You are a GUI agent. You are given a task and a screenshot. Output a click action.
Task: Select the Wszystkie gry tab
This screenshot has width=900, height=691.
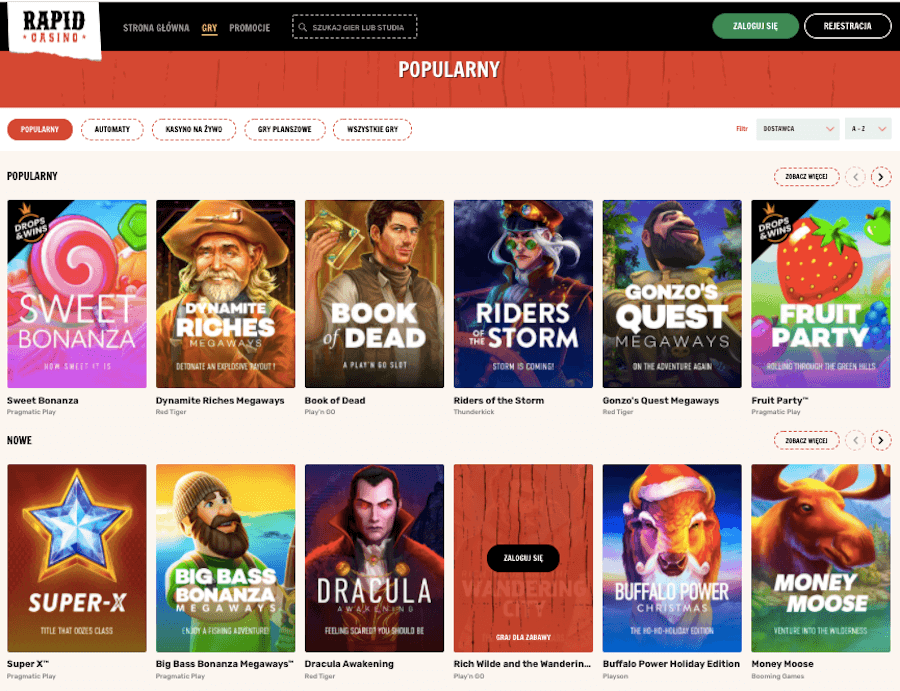(x=372, y=129)
